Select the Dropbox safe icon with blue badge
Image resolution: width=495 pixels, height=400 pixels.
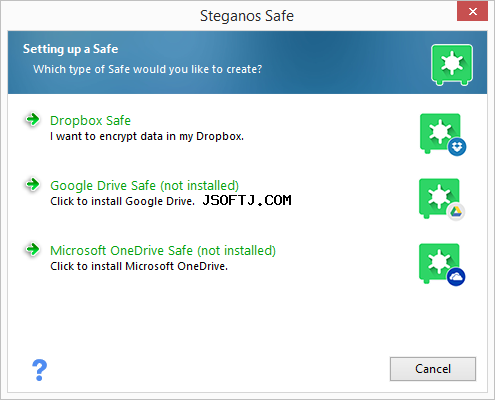pos(443,135)
